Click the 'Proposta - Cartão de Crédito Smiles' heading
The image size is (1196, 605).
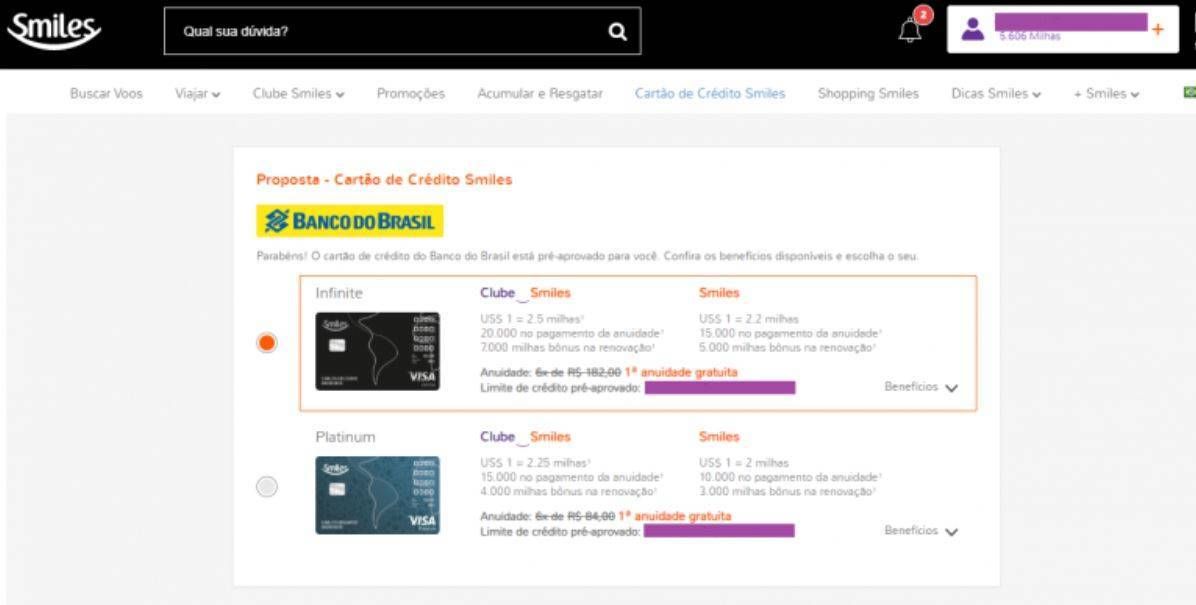(384, 180)
